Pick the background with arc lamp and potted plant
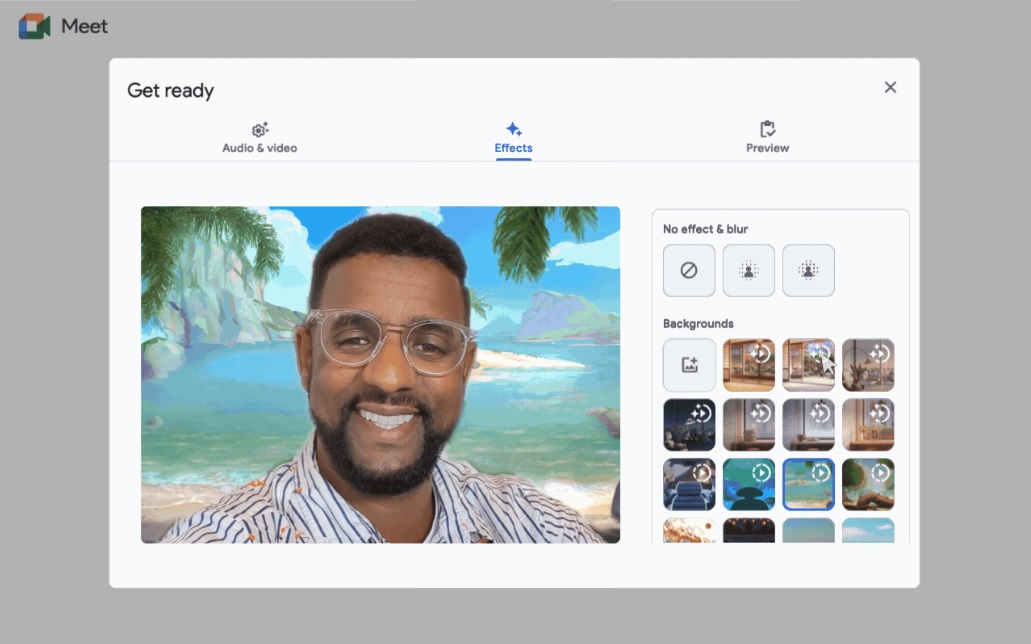The height and width of the screenshot is (644, 1031). pos(868,365)
